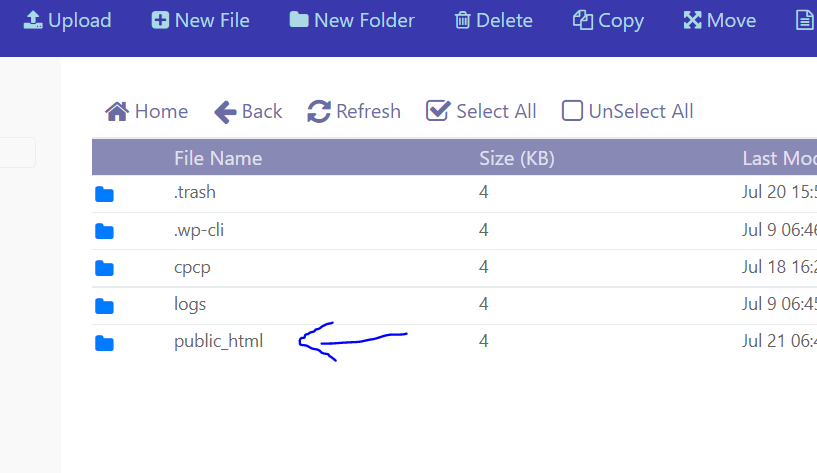Open the .trash folder
The image size is (817, 473).
[195, 192]
